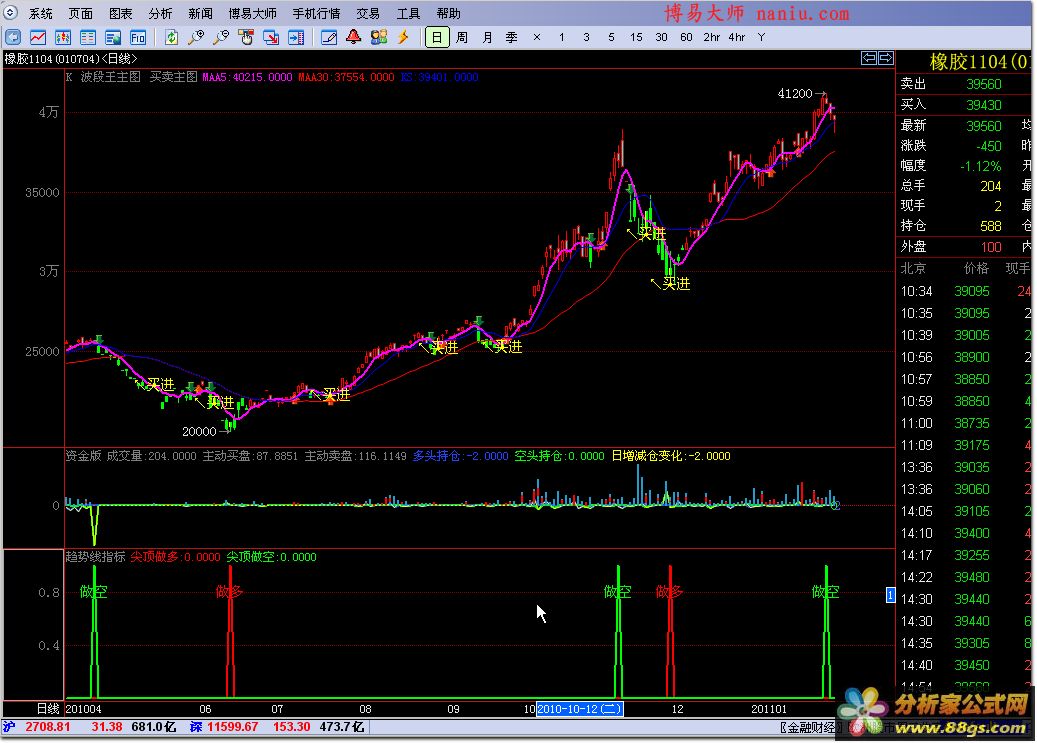Viewport: 1037px width, 743px height.
Task: Click the blue arrow side panel icon
Action: 296,38
